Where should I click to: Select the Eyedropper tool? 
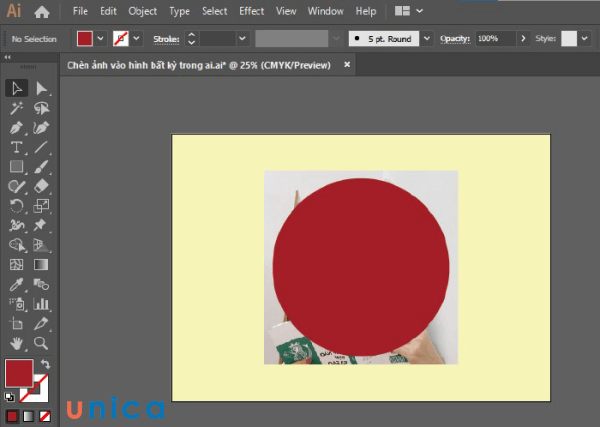coord(17,284)
